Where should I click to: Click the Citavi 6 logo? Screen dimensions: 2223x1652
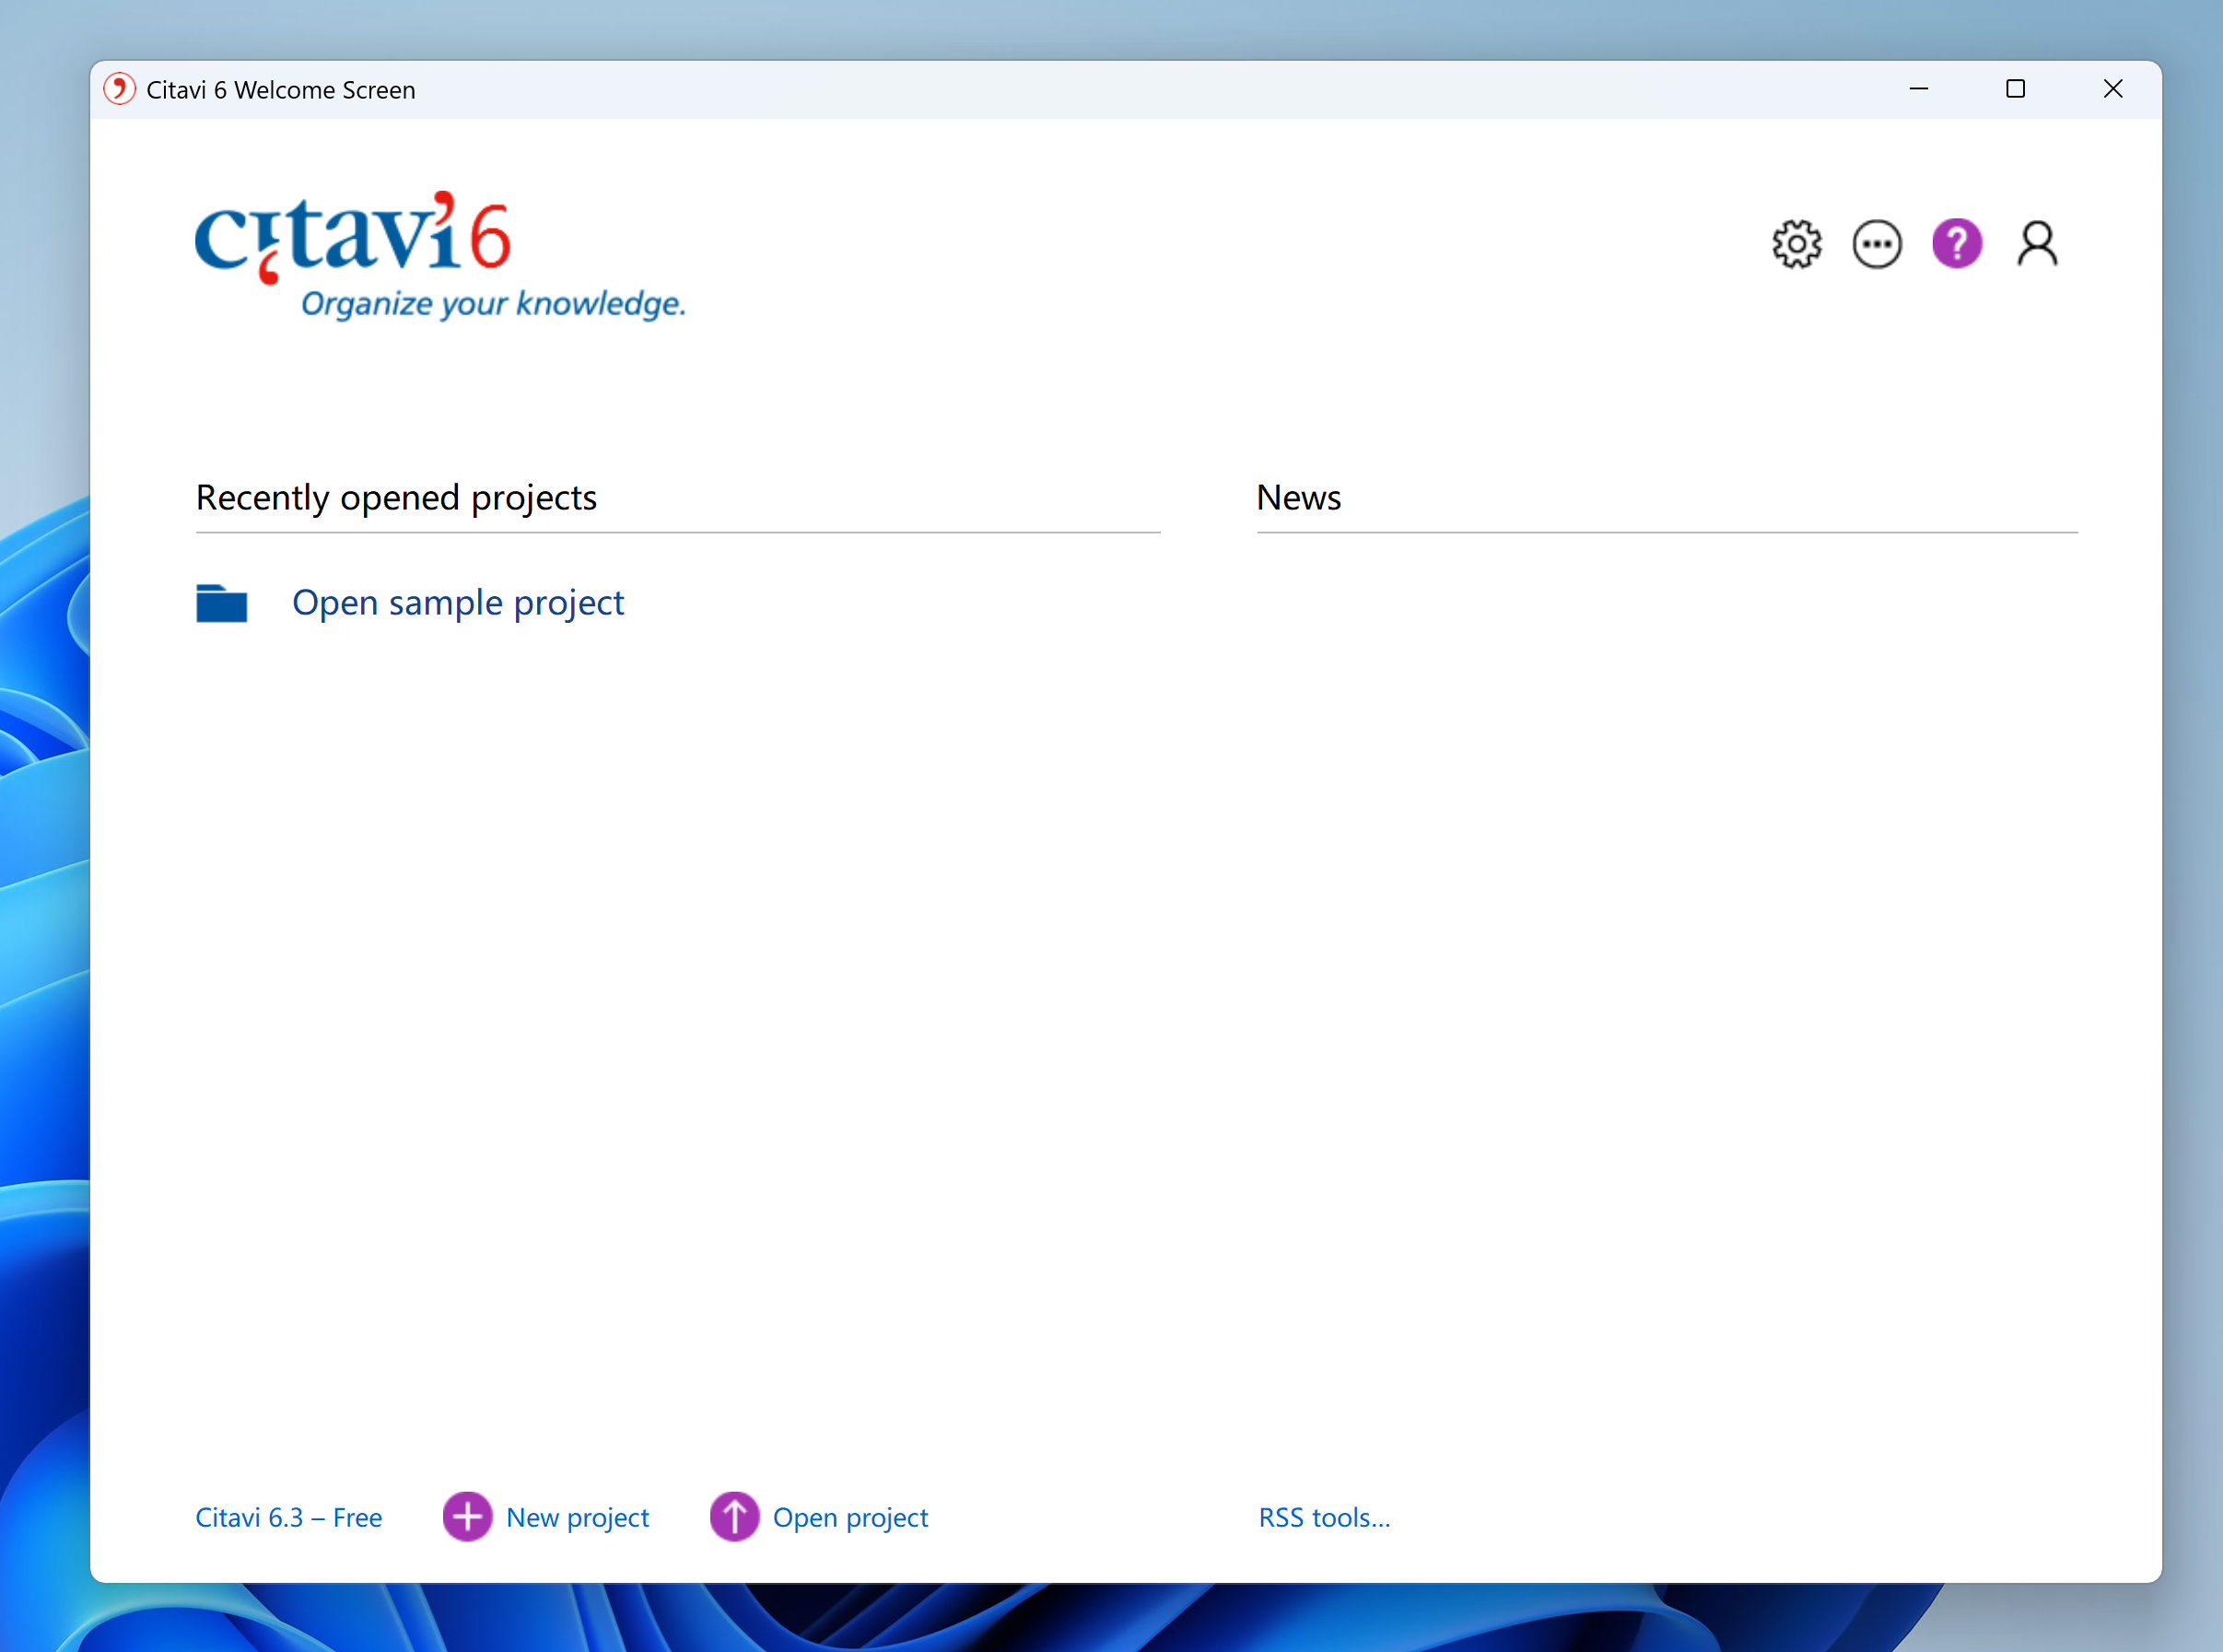pyautogui.click(x=440, y=256)
